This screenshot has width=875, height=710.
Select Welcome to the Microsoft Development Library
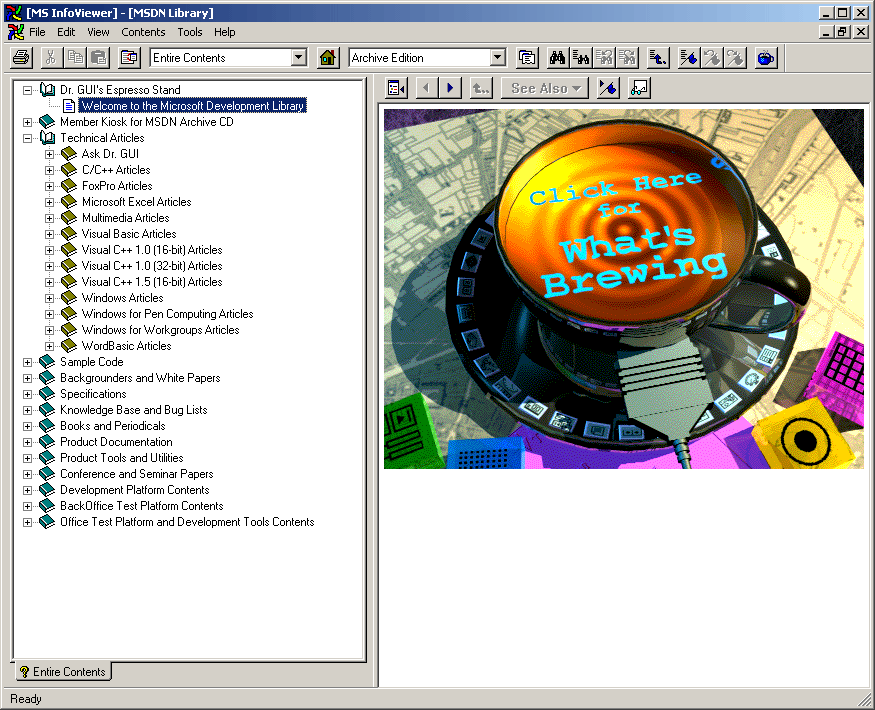pyautogui.click(x=193, y=105)
